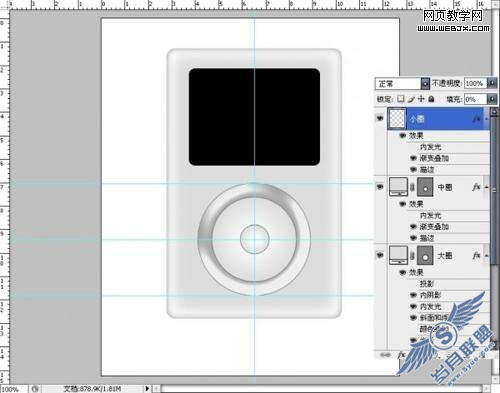Click mask link chain on 大圈 layer

(x=412, y=256)
